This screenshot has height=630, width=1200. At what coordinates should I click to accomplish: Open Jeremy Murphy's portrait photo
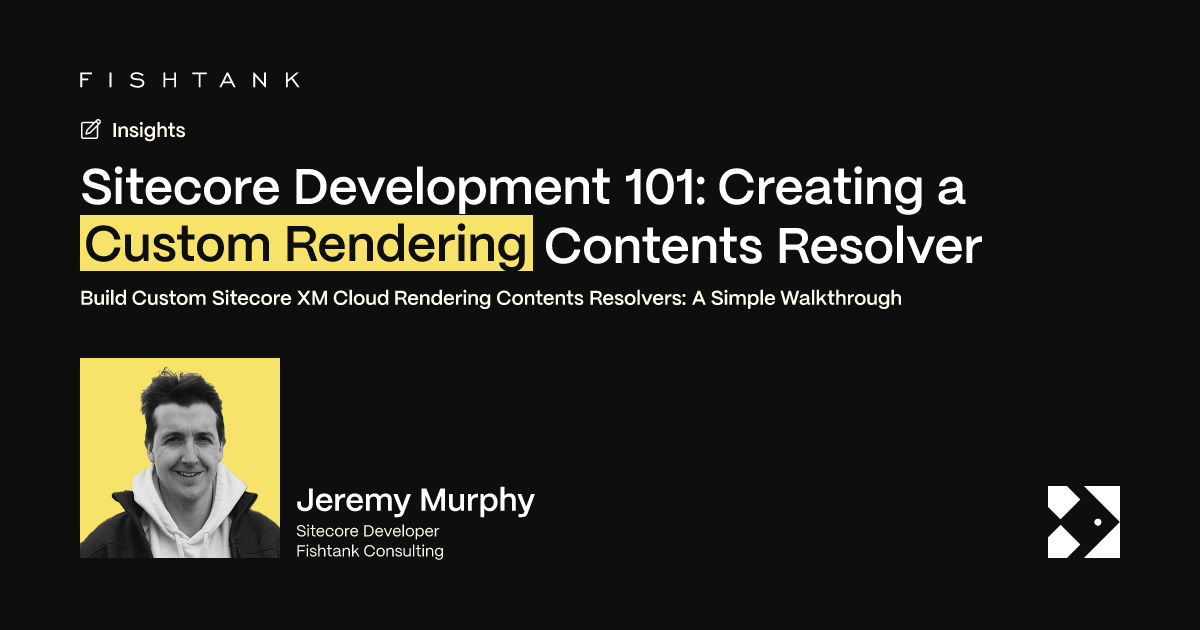pyautogui.click(x=180, y=458)
